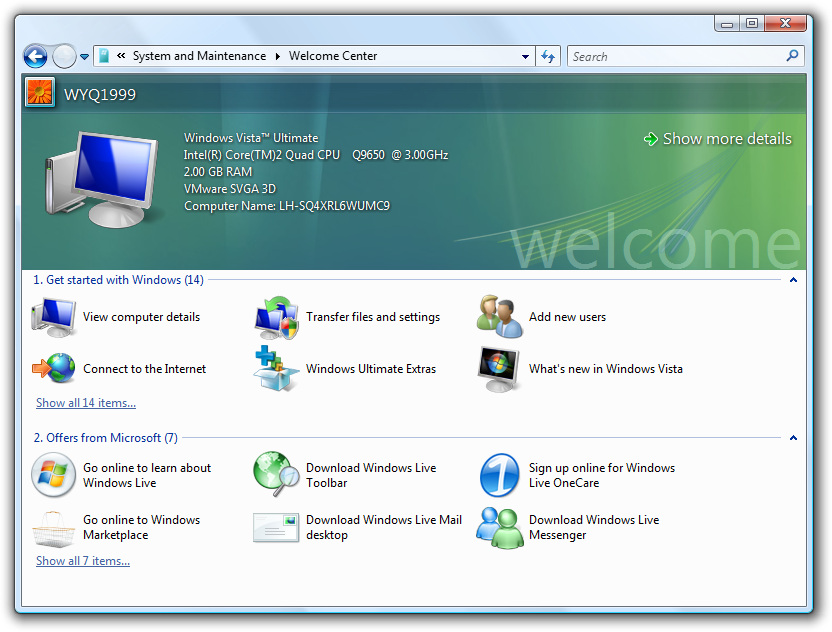
Task: Click the Windows Ultimate Extras box icon
Action: [276, 369]
